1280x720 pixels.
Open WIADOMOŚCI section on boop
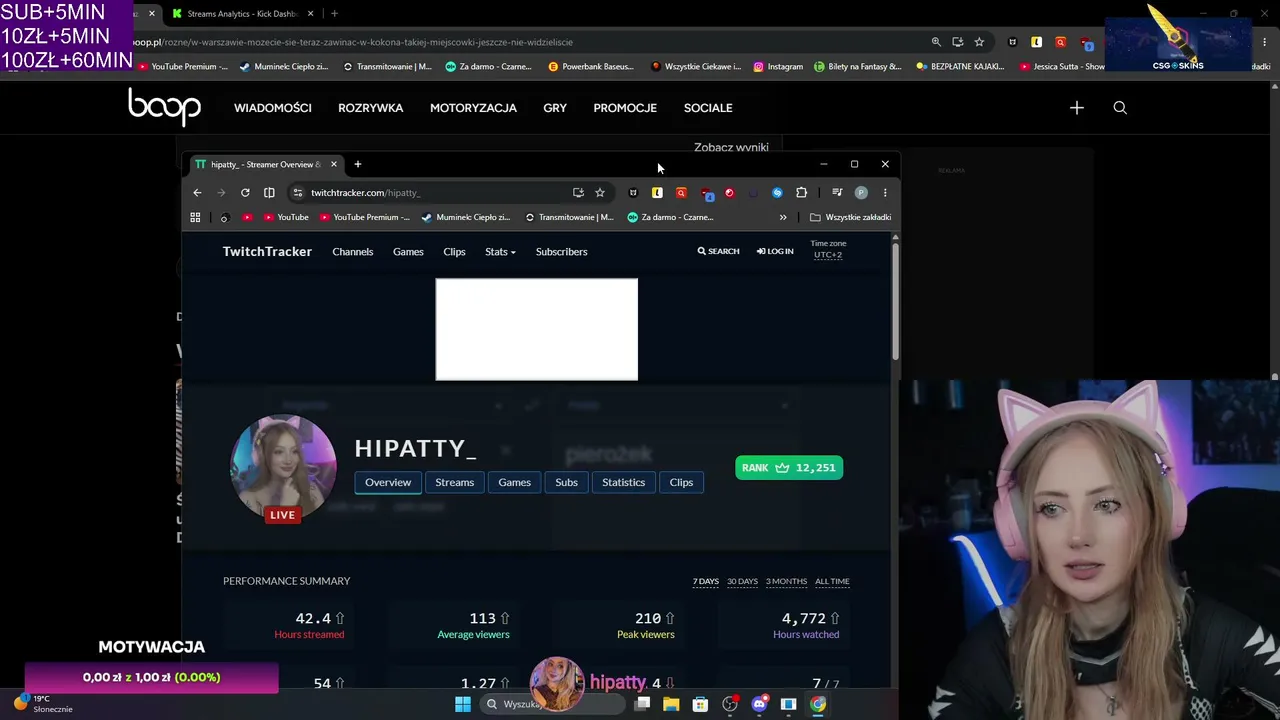point(273,108)
